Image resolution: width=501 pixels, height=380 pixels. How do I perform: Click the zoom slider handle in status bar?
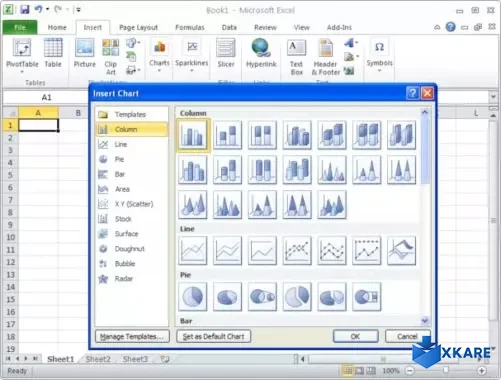tap(446, 370)
